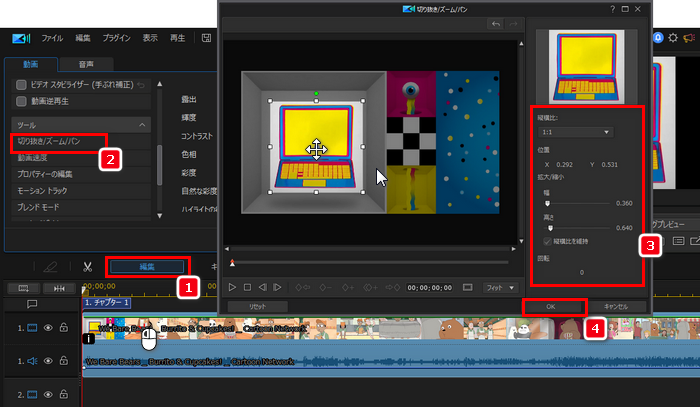The image size is (700, 407).
Task: Click the previous frame button
Action: pos(263,286)
